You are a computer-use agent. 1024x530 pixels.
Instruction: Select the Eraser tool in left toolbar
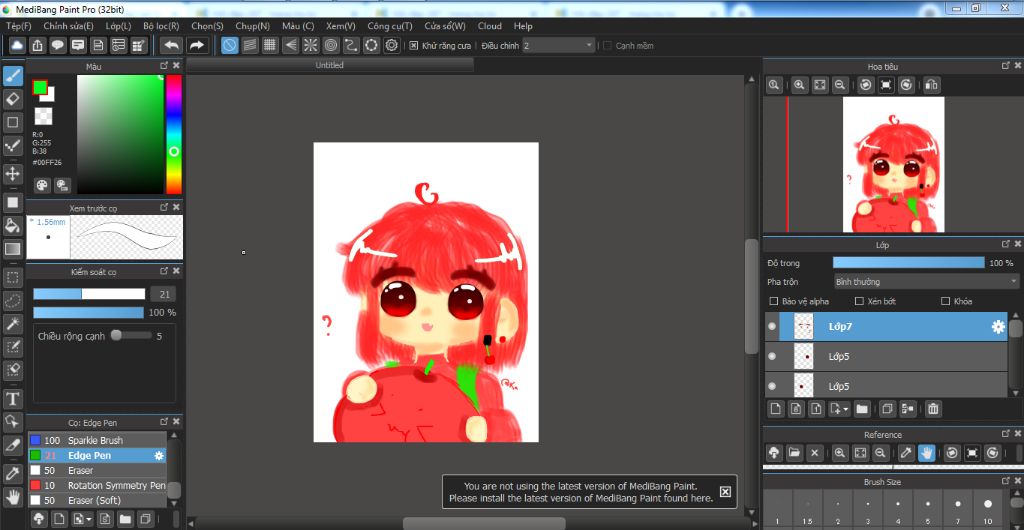click(x=12, y=99)
